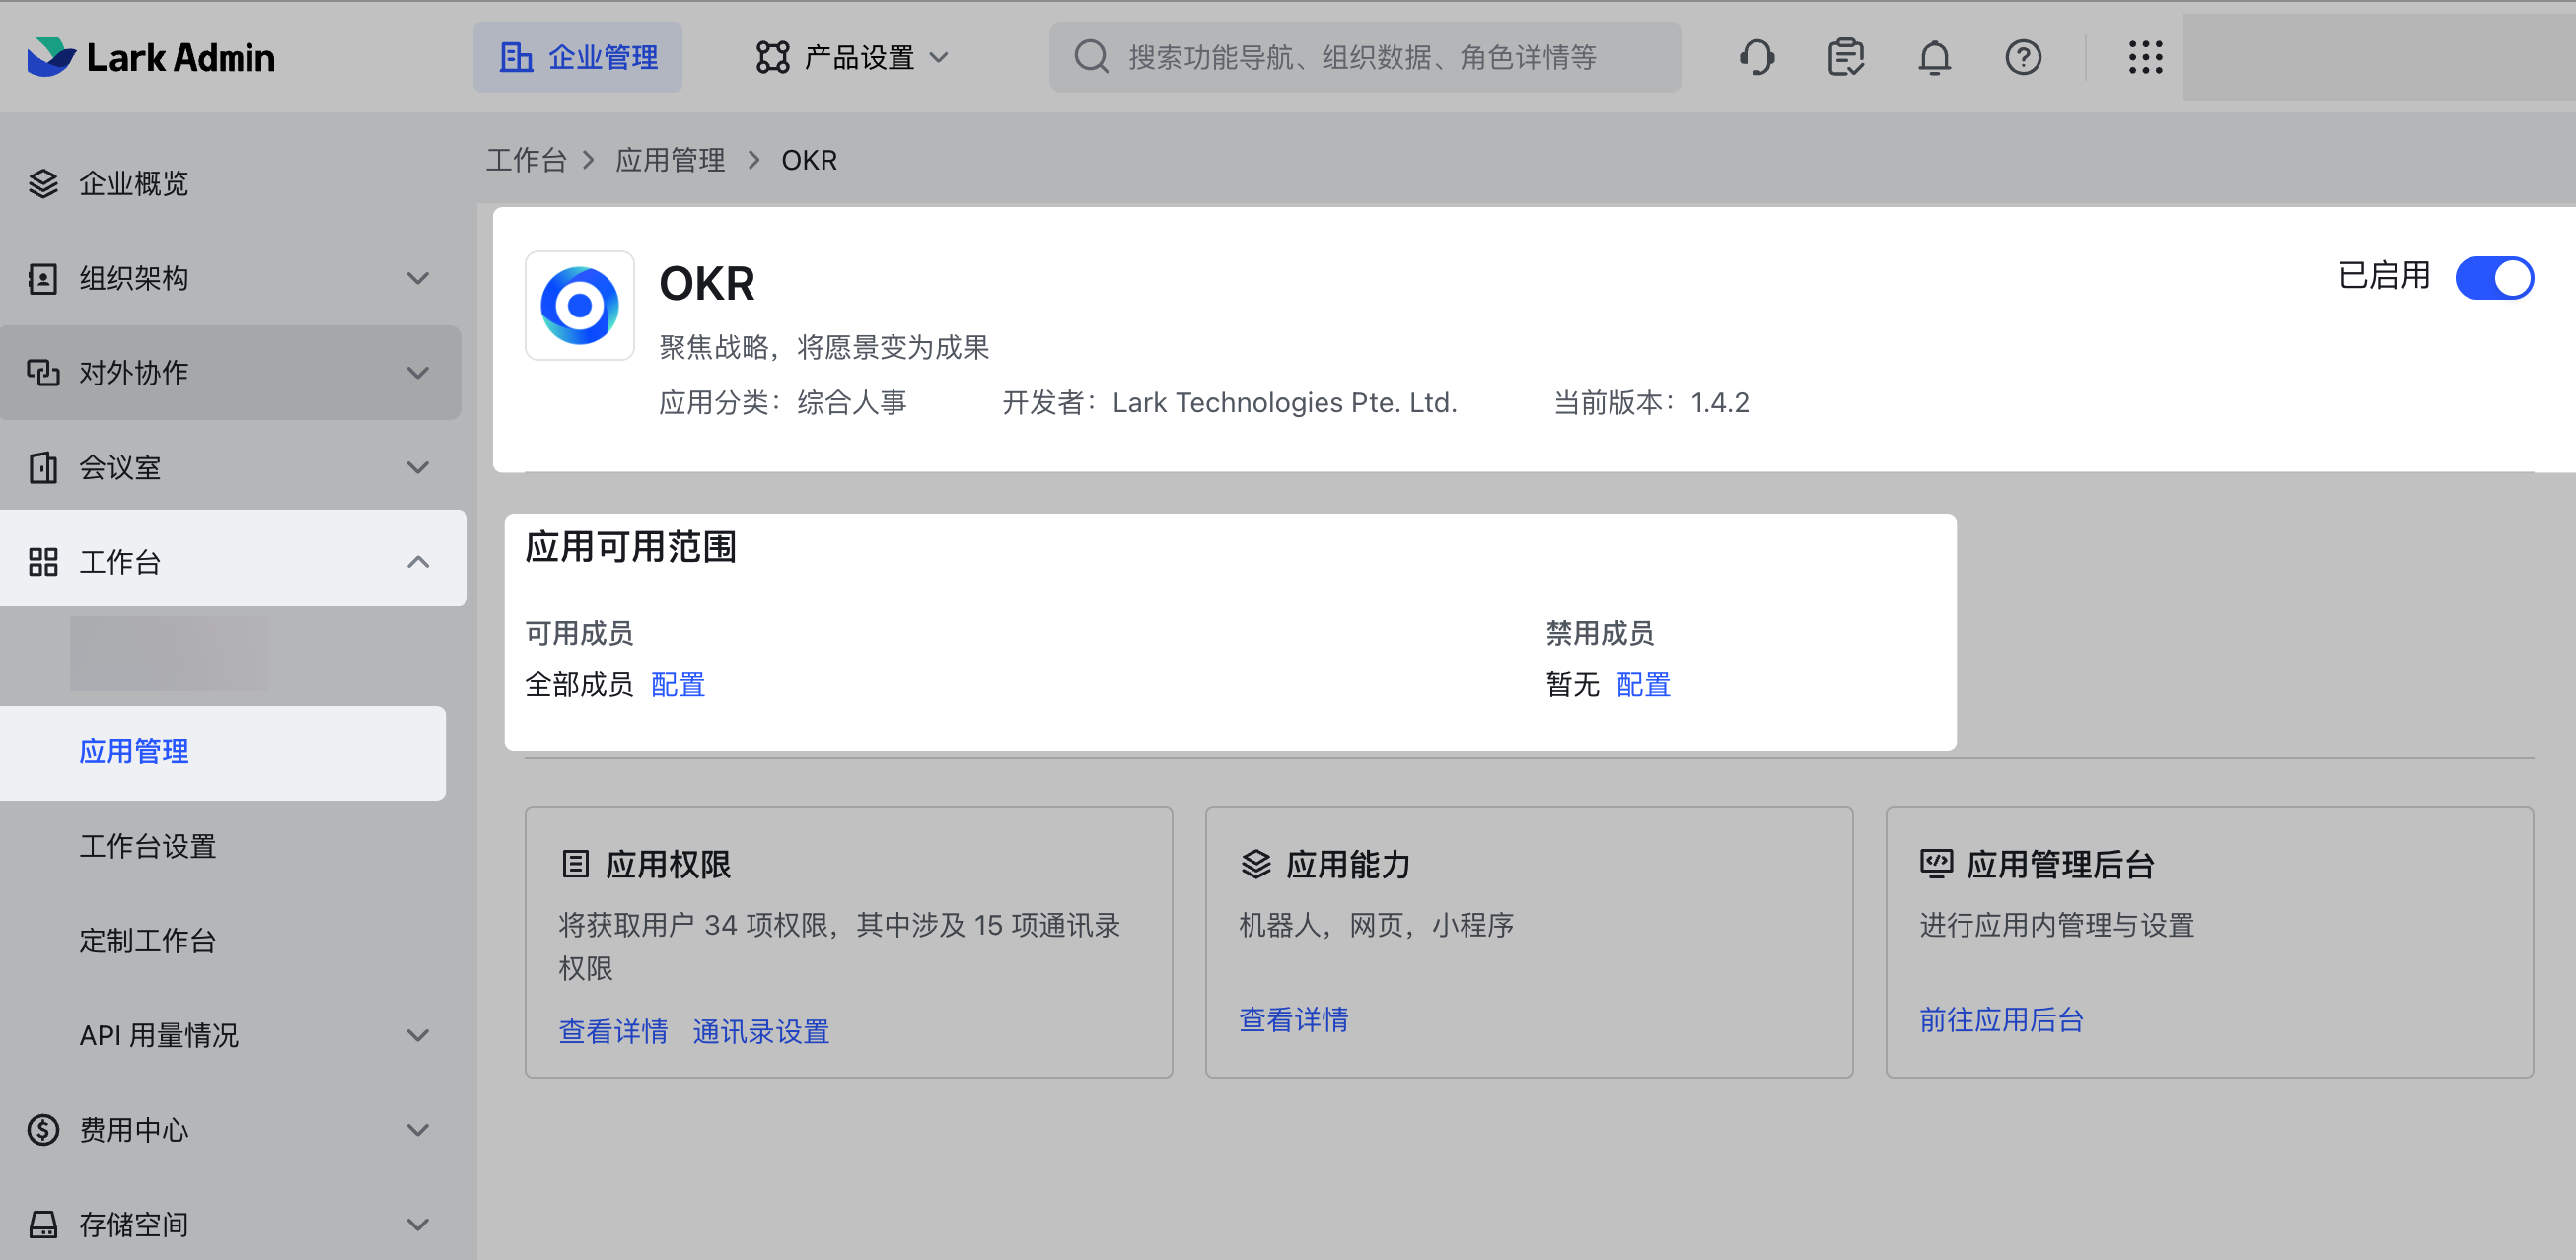Open the 通讯录设置 link
Screen dimensions: 2576x1260
[x=761, y=1031]
